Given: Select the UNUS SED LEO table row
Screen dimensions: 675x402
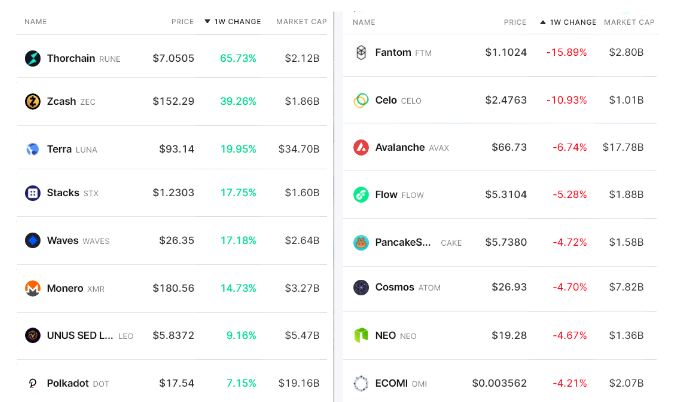Looking at the screenshot, I should tap(172, 336).
